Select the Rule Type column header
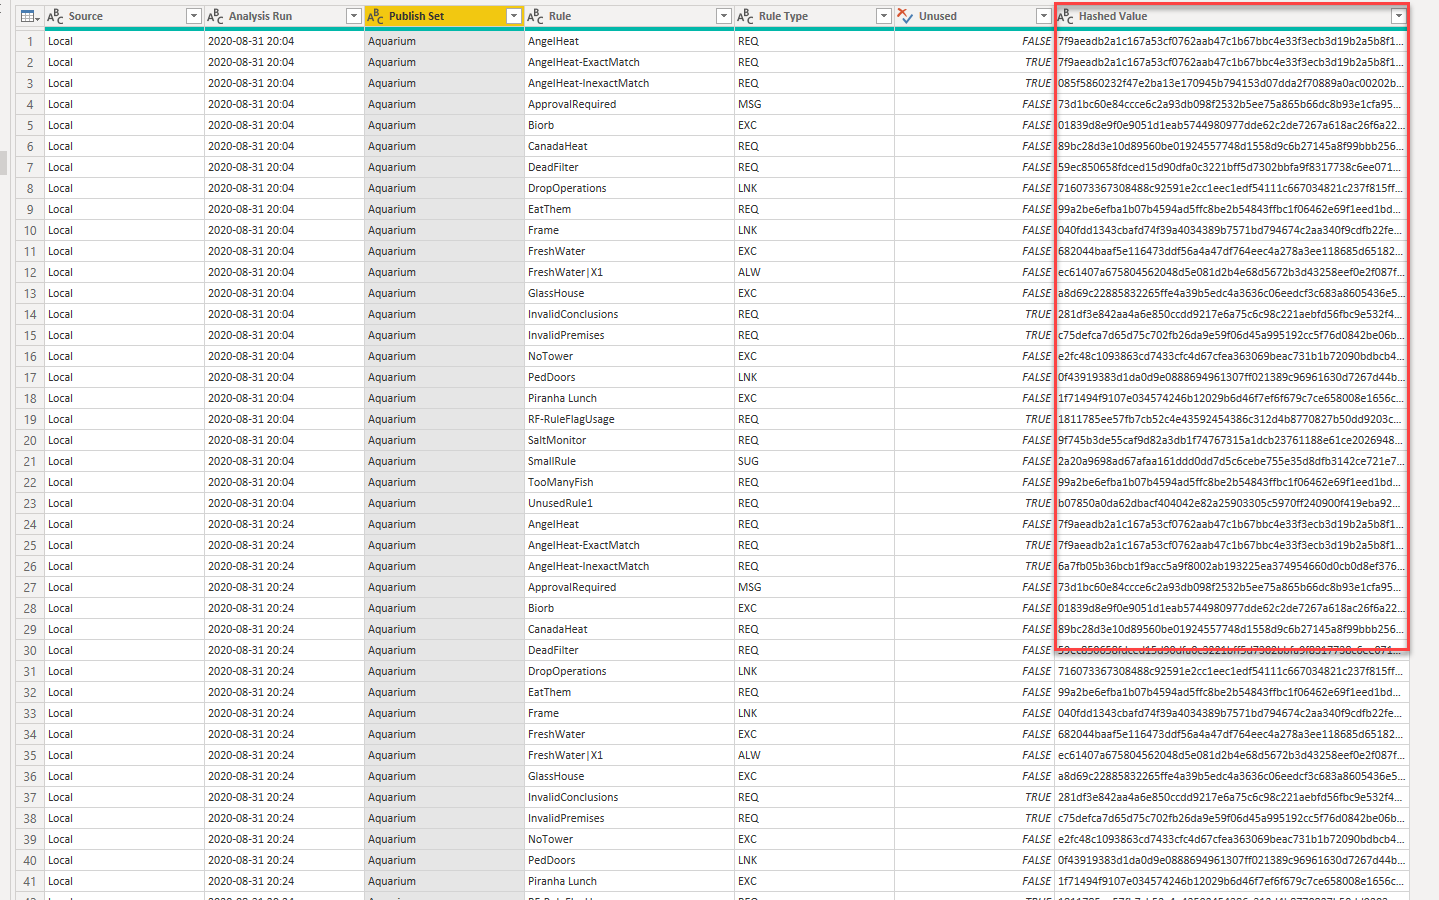 [814, 16]
